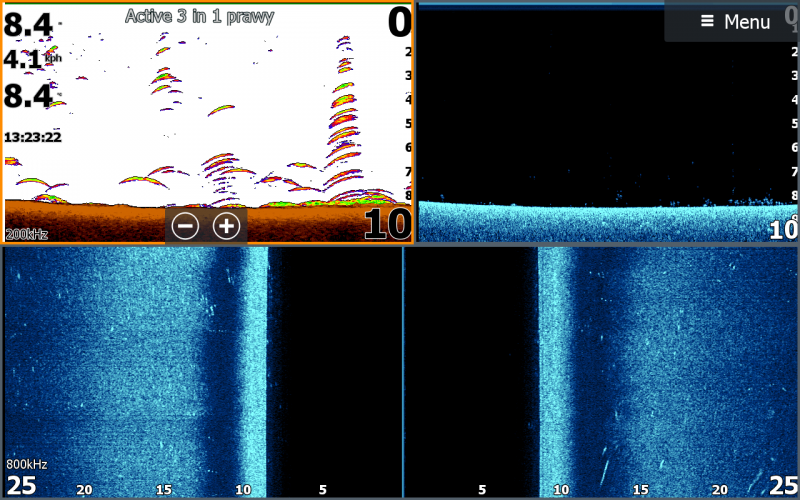Click the right SideScan 25 range value
800x500 pixels.
tap(782, 486)
